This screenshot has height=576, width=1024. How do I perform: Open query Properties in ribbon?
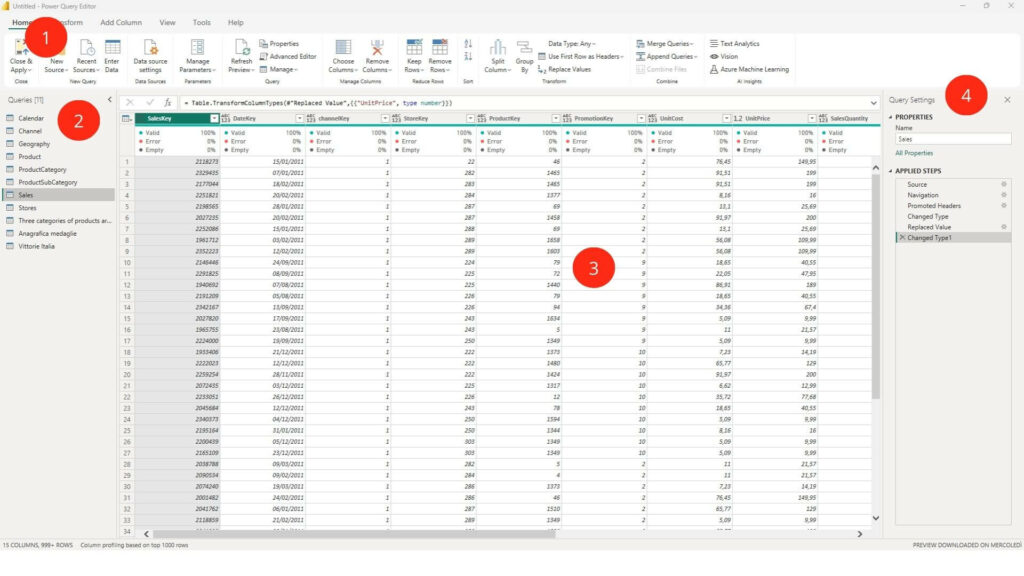tap(279, 44)
